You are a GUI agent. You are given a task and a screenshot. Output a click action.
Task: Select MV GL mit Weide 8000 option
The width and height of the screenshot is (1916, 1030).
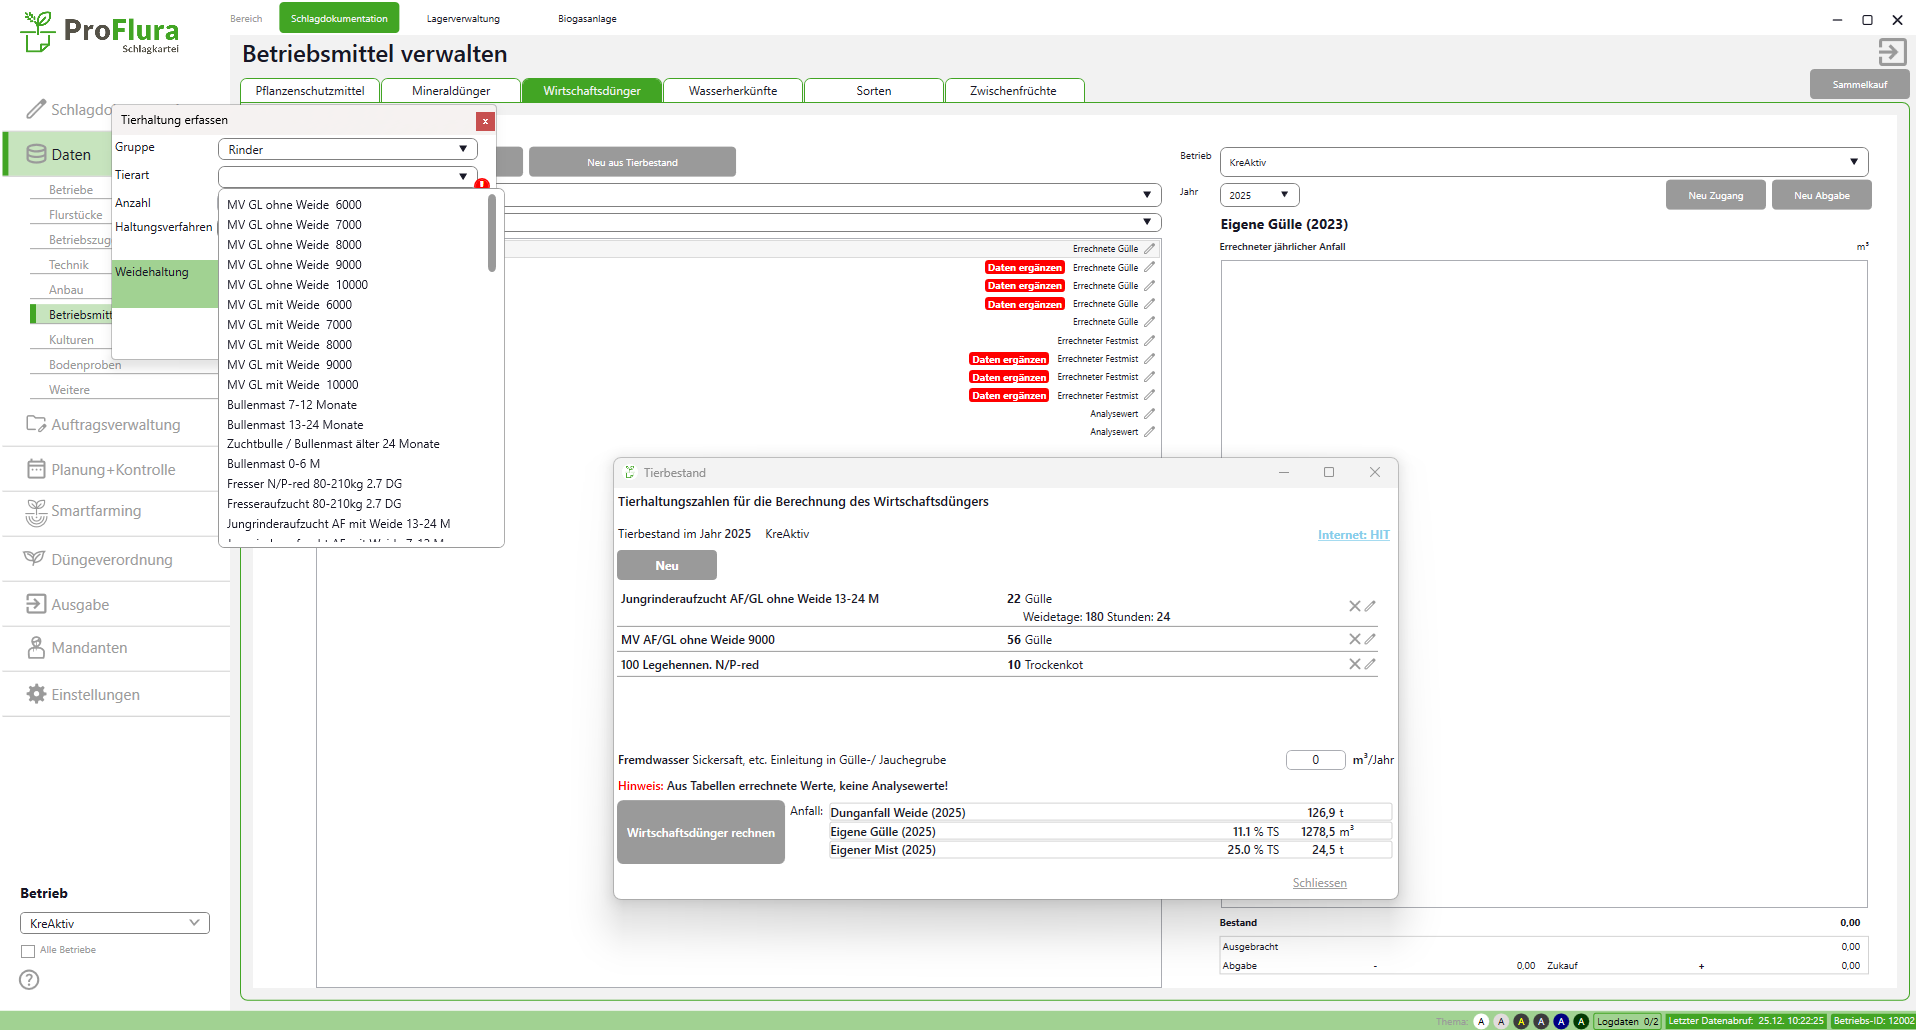(289, 345)
